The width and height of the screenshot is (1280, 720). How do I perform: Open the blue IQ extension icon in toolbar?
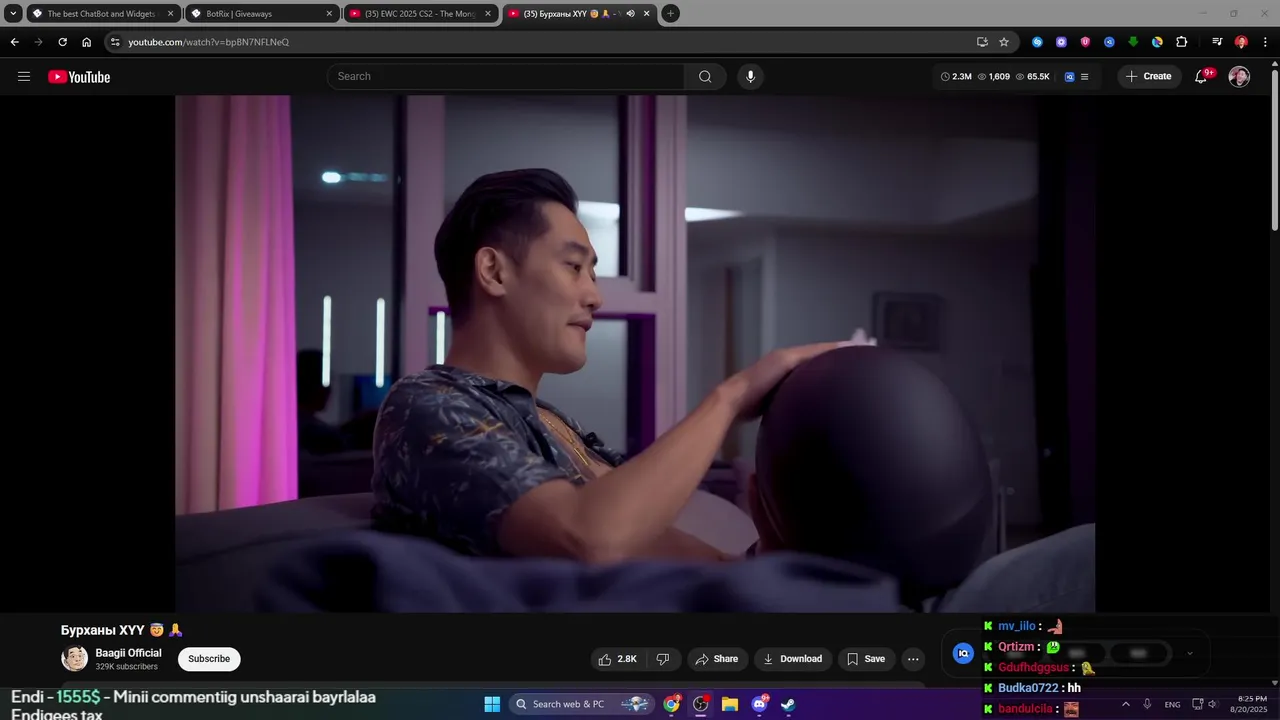tap(1109, 42)
